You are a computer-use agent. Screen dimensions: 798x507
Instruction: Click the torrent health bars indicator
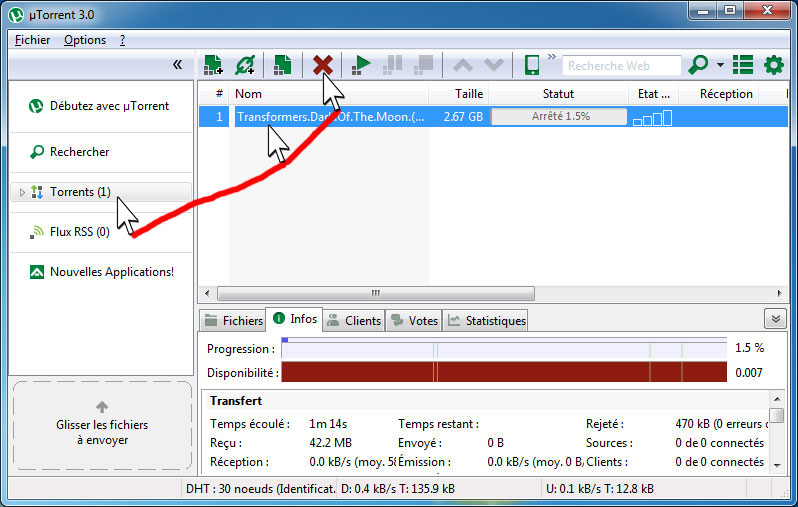click(x=652, y=118)
